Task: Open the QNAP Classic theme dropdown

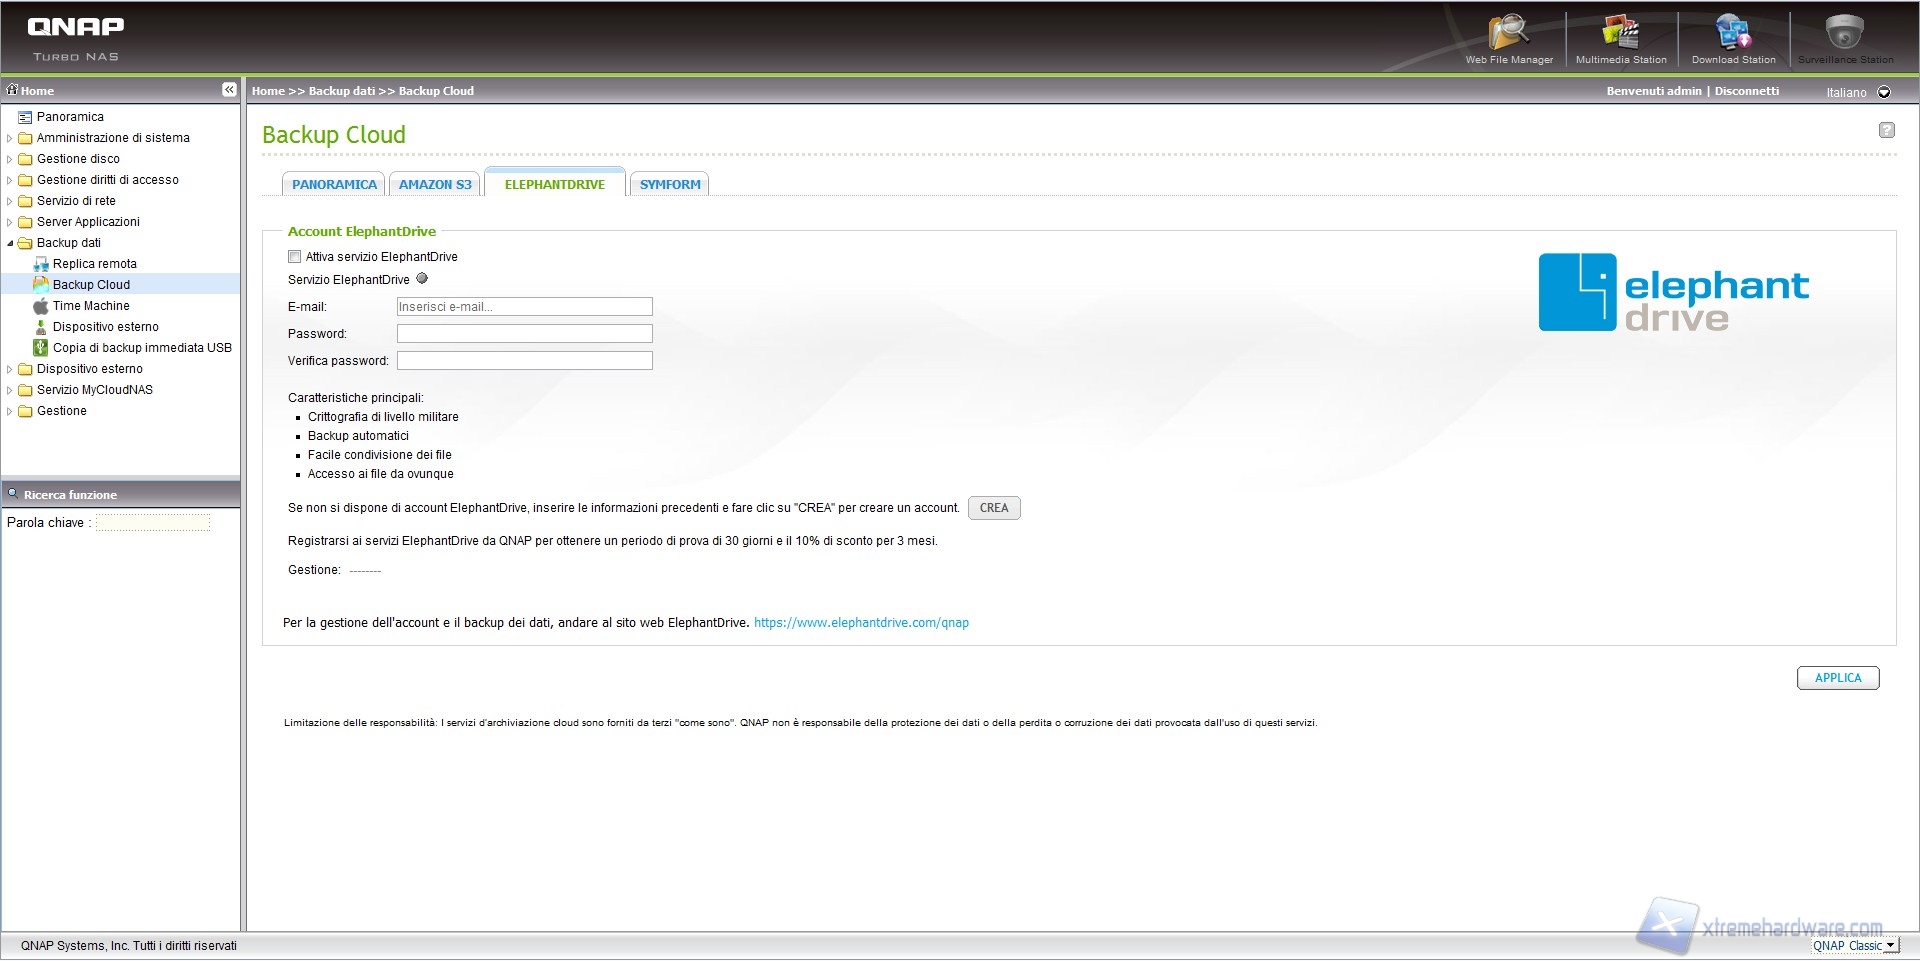Action: pos(1889,945)
